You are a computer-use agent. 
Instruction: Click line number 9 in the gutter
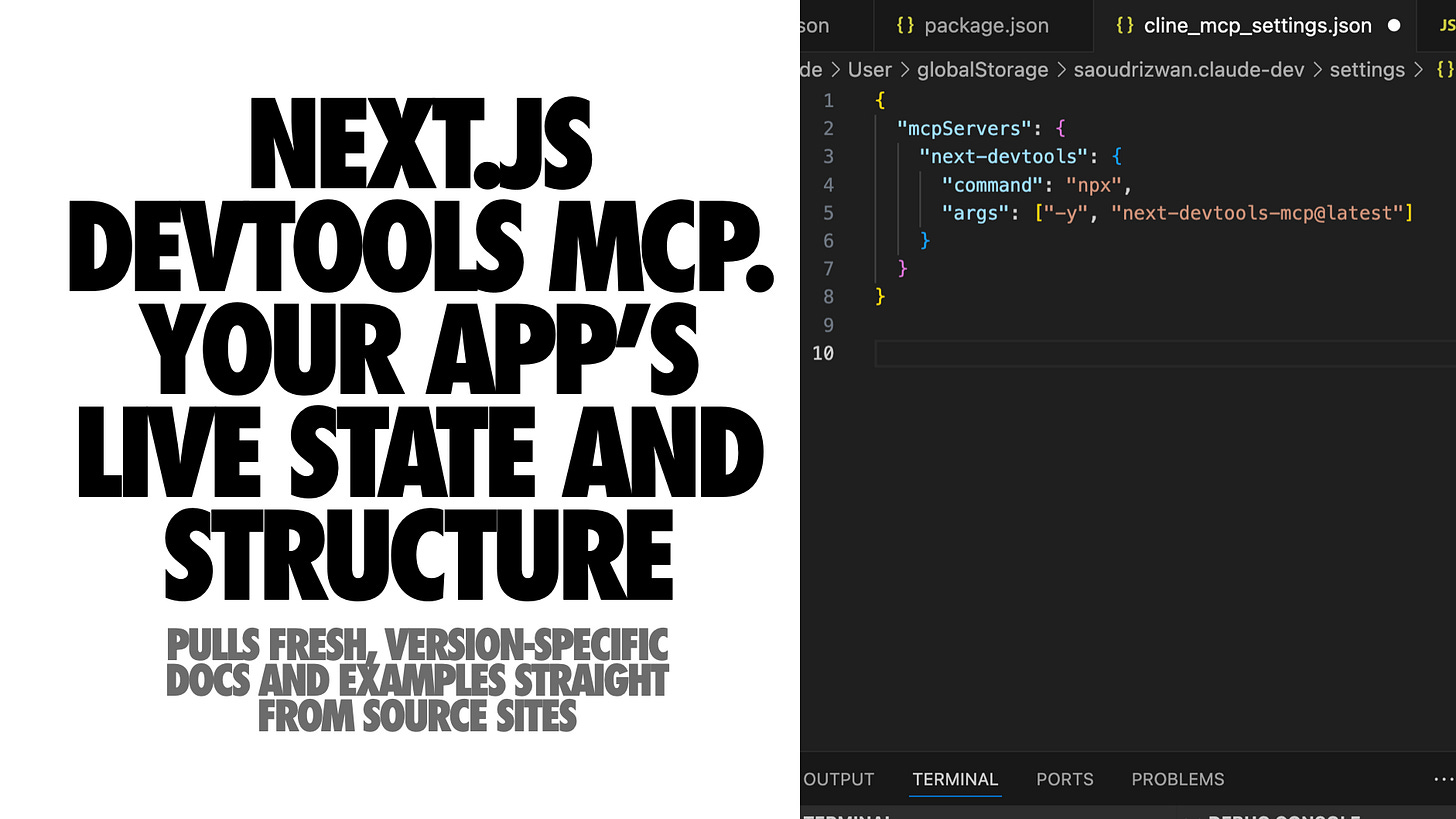click(827, 324)
